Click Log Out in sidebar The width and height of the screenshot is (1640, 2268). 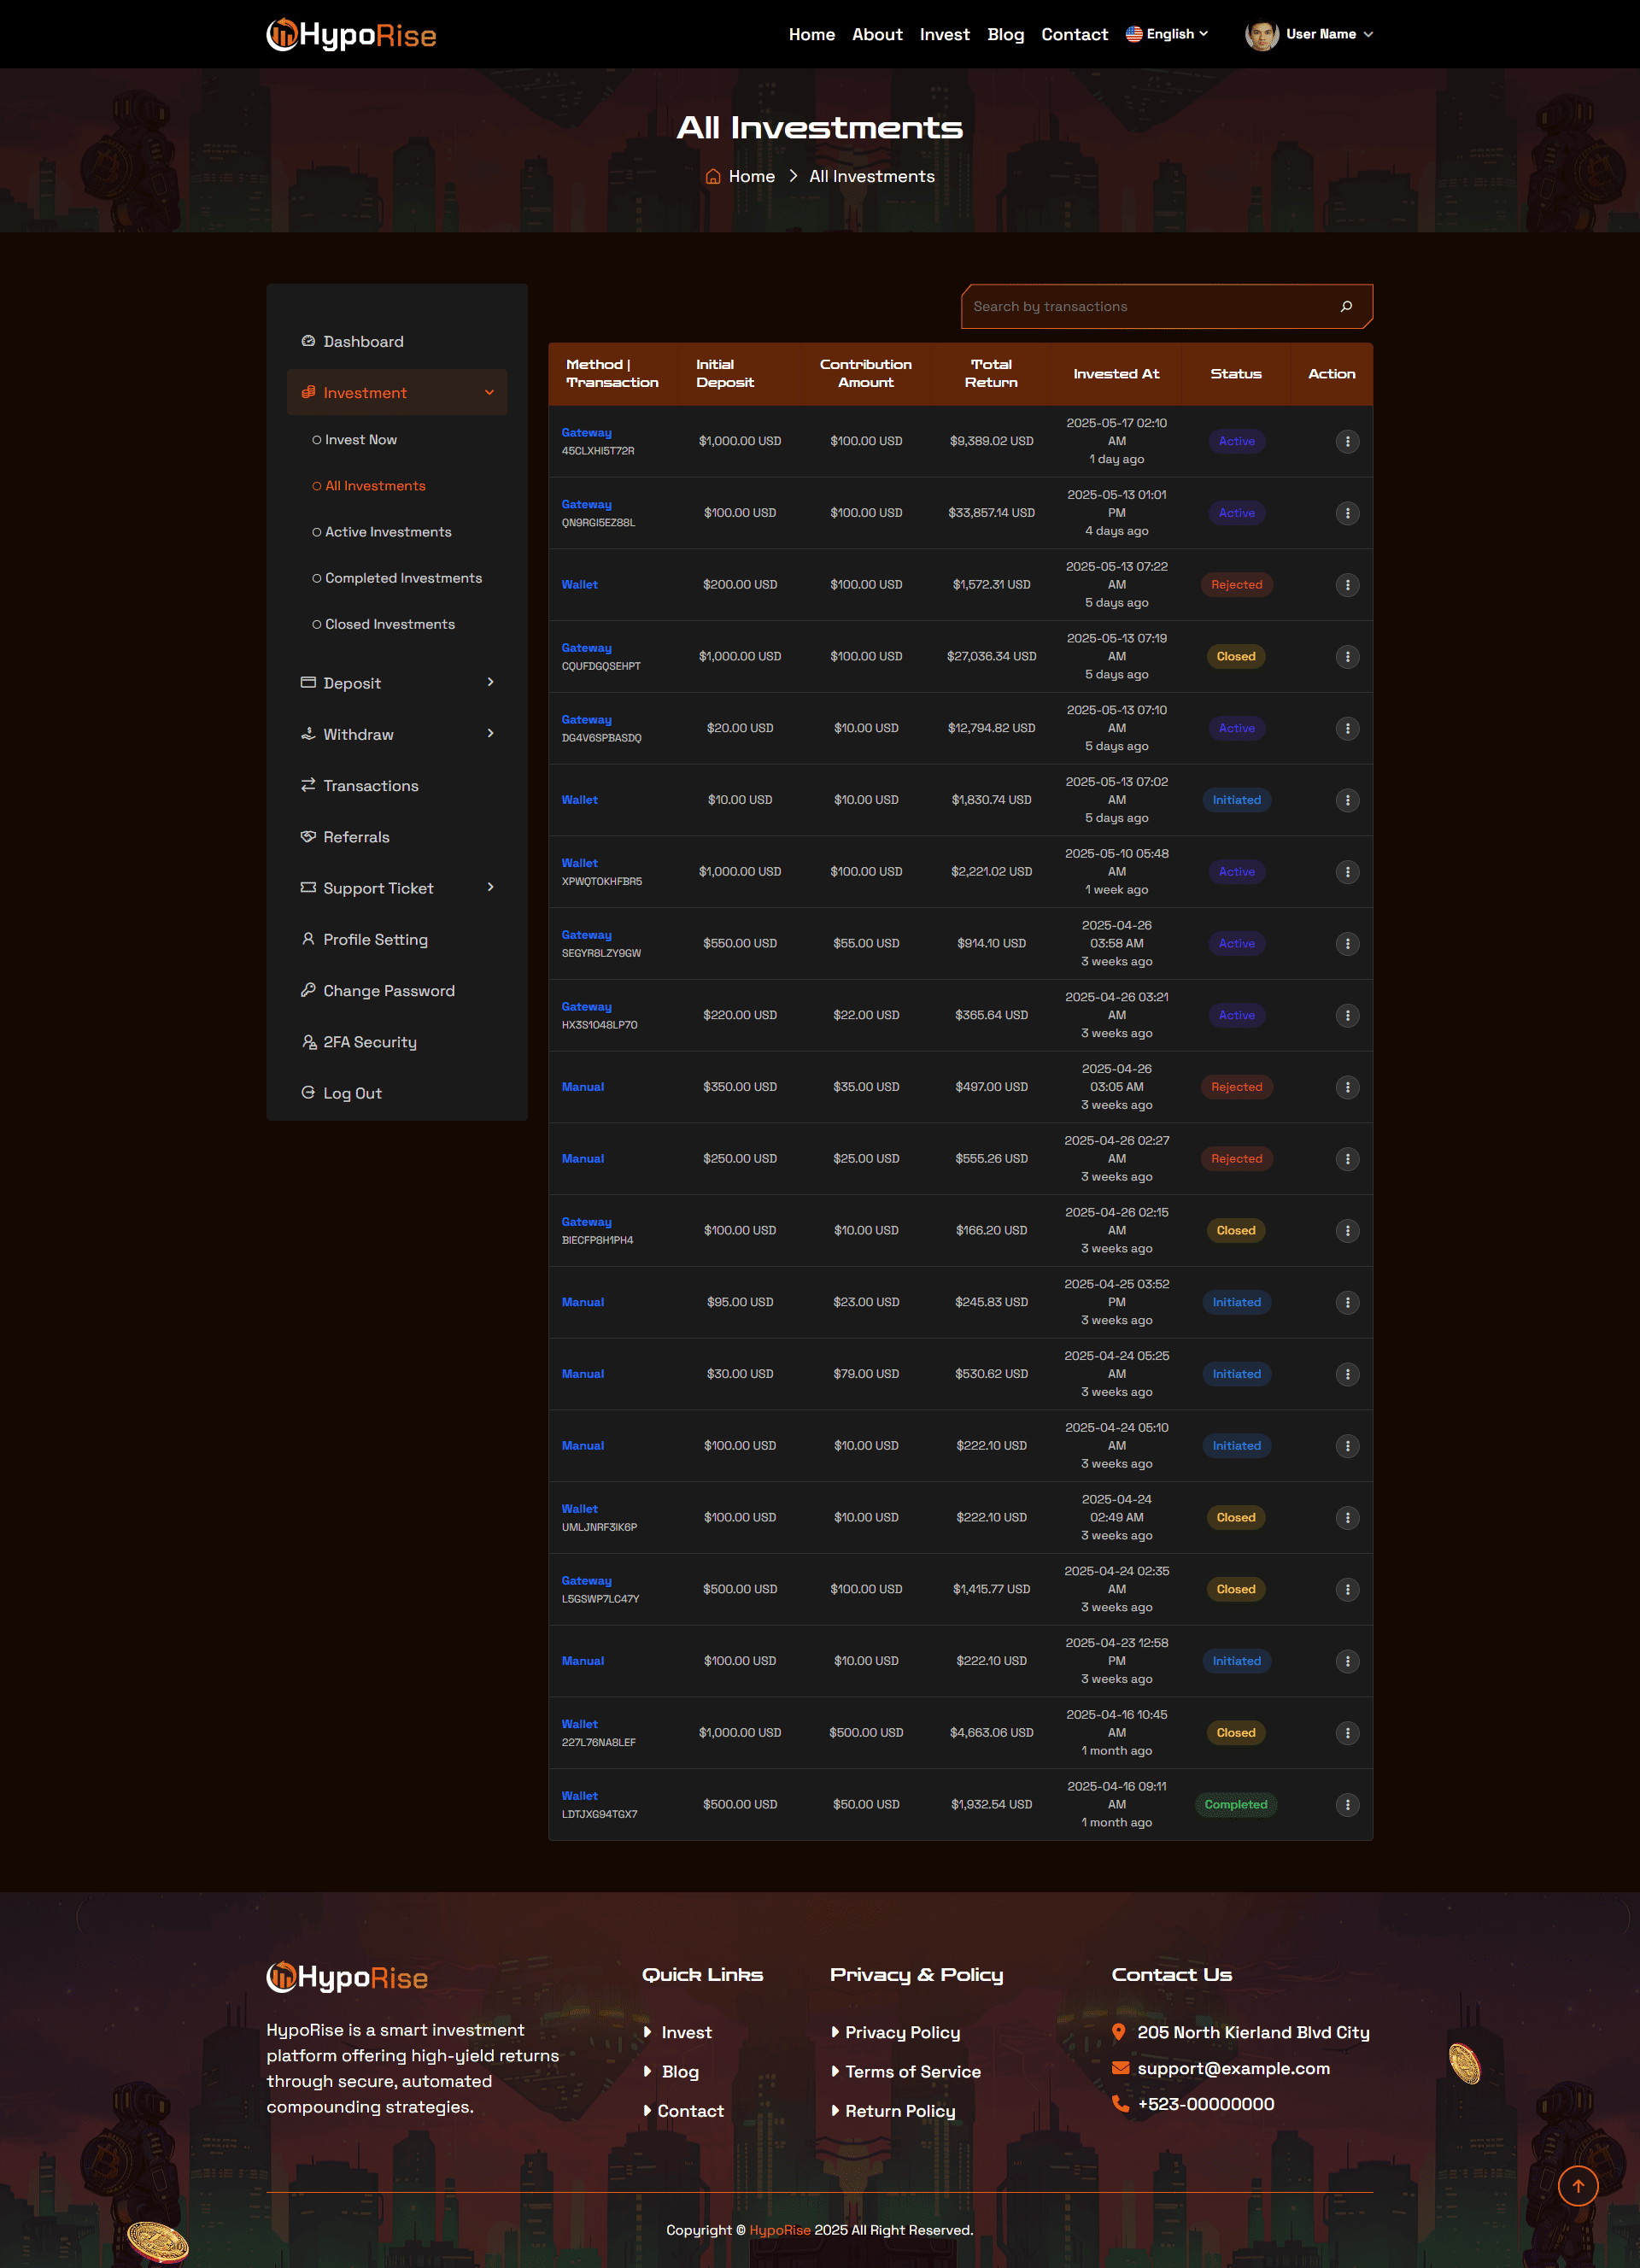click(342, 1093)
